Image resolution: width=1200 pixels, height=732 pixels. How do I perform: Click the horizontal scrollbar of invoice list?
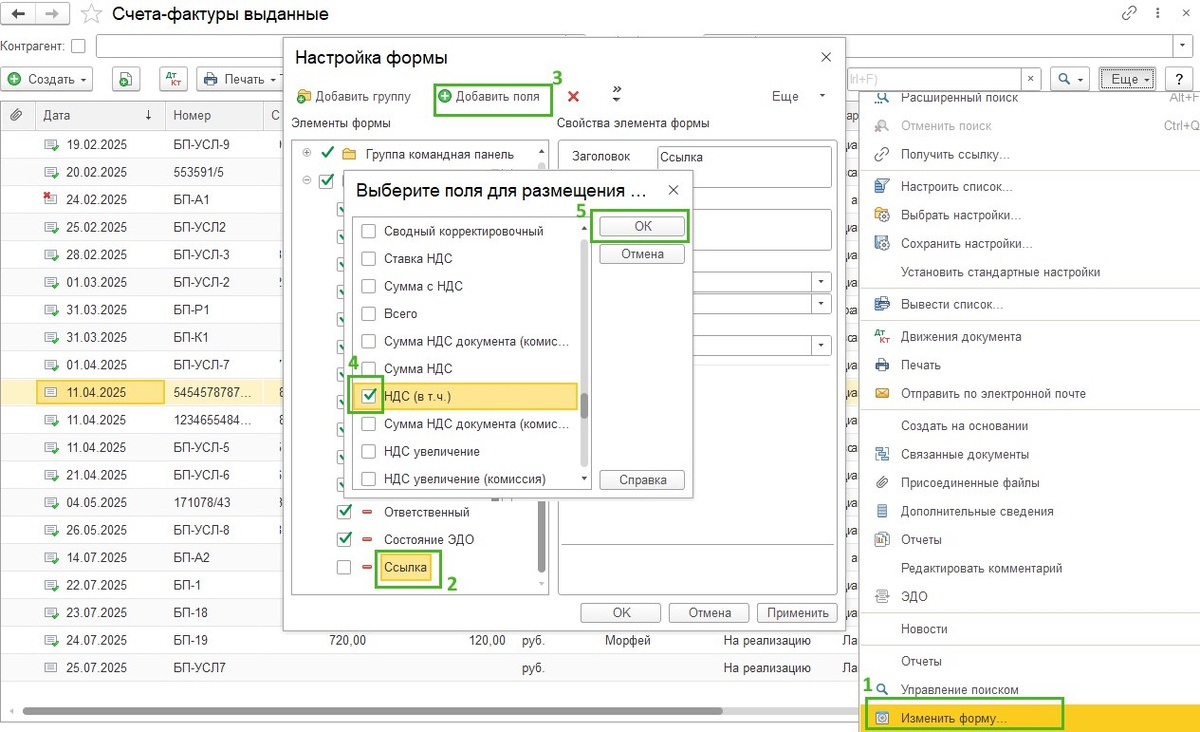click(x=372, y=712)
